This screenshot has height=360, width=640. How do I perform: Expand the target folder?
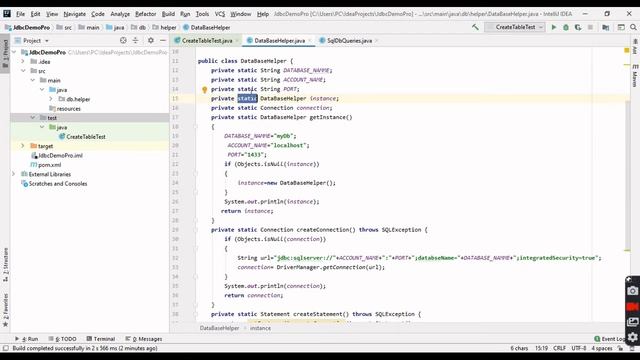pyautogui.click(x=23, y=146)
